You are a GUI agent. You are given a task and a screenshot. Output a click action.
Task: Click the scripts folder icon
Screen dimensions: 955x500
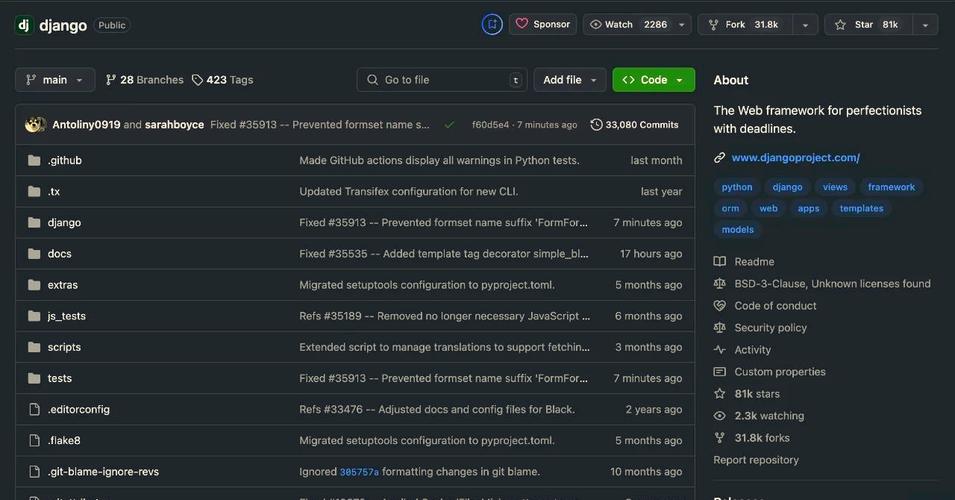[x=35, y=347]
